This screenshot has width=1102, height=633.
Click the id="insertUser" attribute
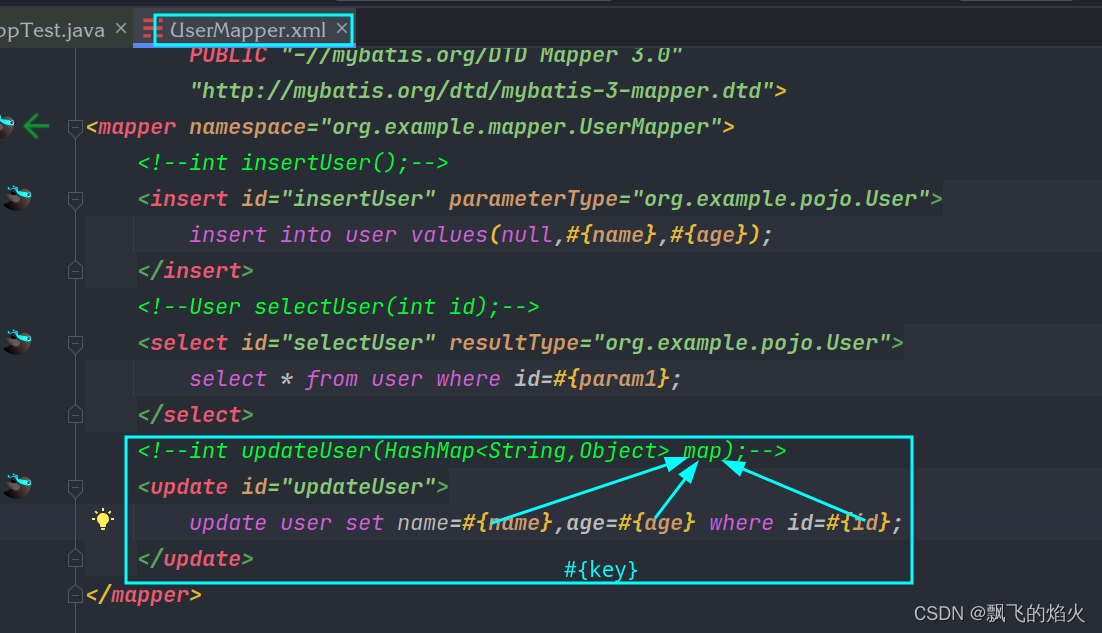(x=339, y=199)
